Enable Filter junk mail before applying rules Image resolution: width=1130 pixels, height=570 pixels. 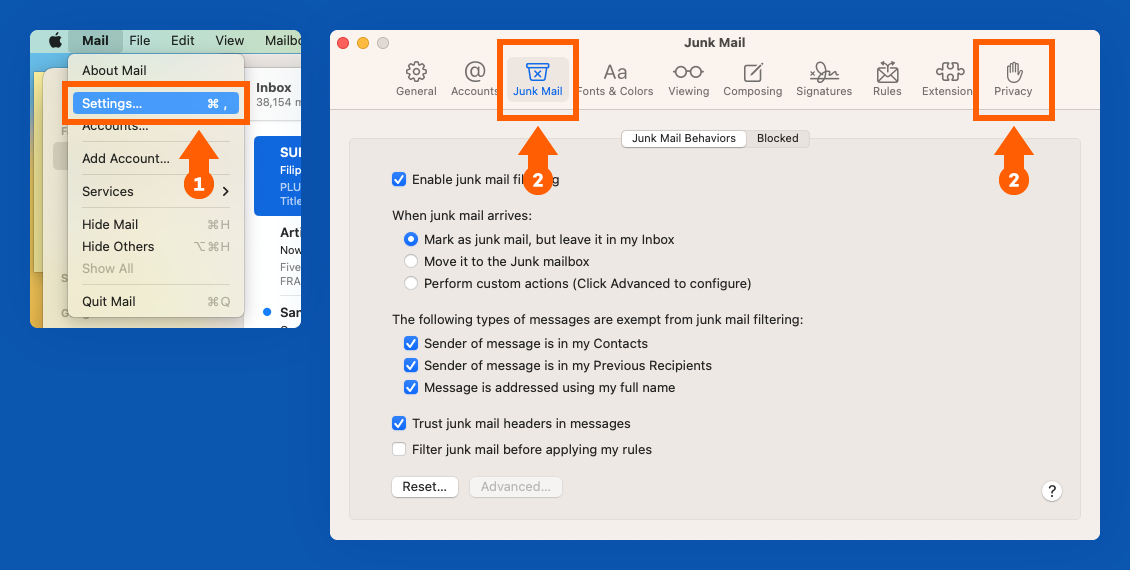pos(399,450)
